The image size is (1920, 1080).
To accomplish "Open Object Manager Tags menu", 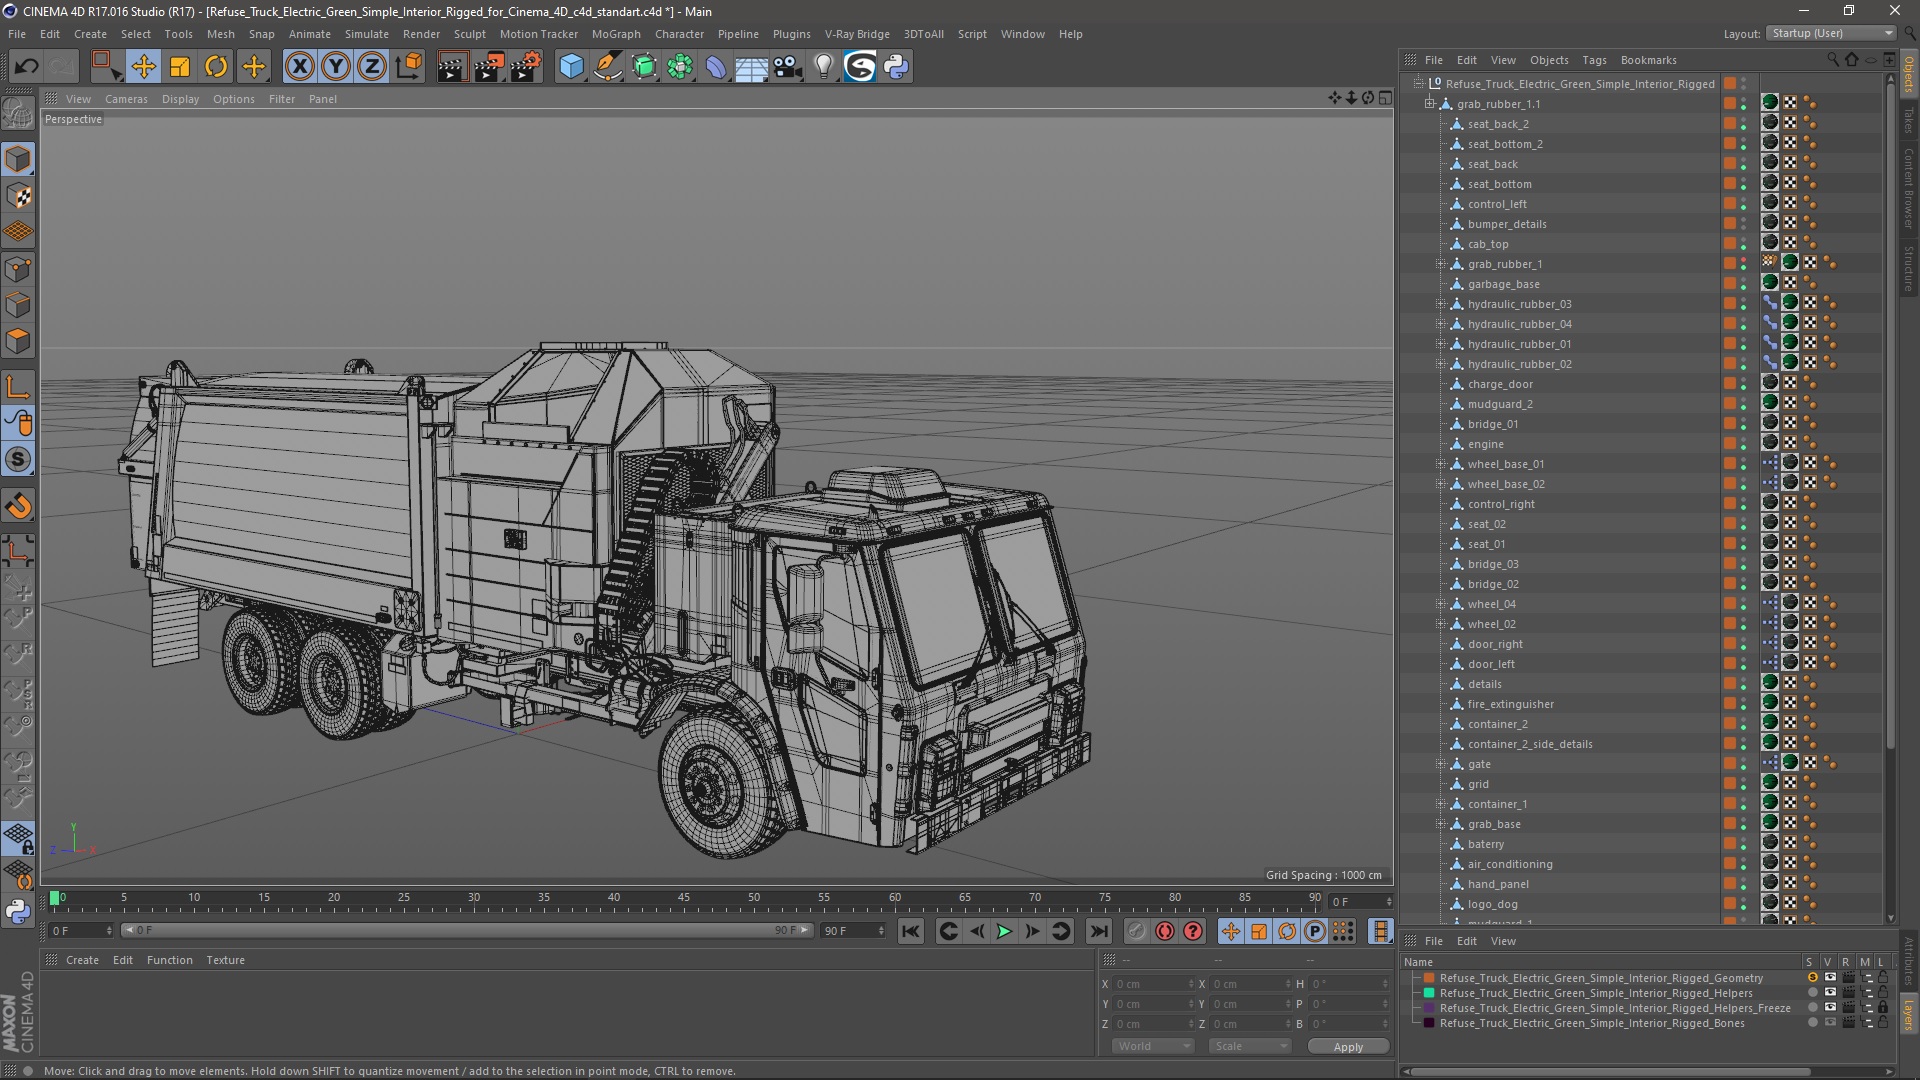I will pyautogui.click(x=1594, y=60).
